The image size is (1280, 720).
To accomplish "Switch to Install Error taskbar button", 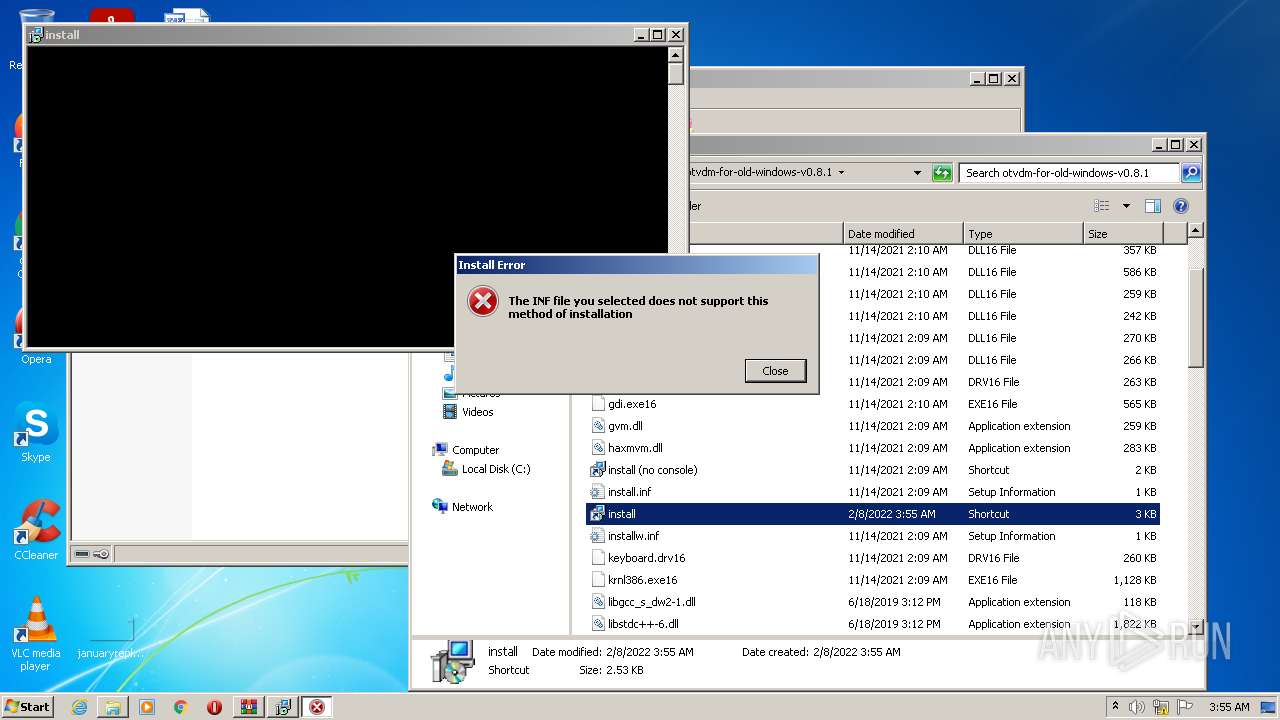I will coord(317,707).
